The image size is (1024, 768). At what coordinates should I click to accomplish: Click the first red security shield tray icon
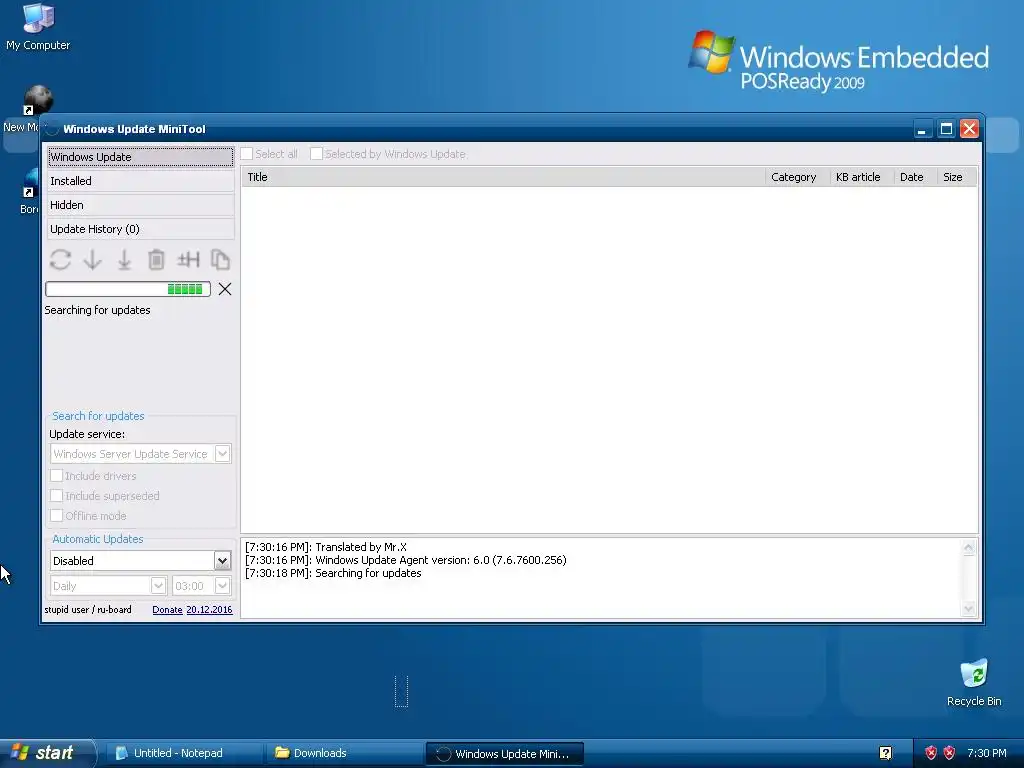[x=931, y=753]
